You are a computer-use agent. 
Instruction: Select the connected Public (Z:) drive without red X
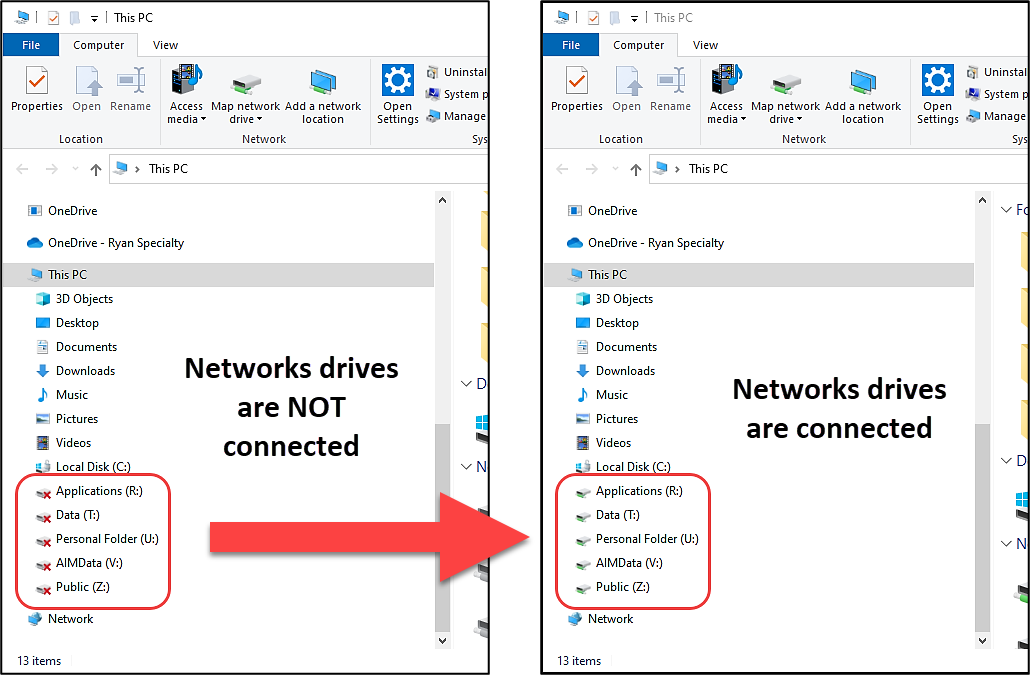click(x=612, y=587)
